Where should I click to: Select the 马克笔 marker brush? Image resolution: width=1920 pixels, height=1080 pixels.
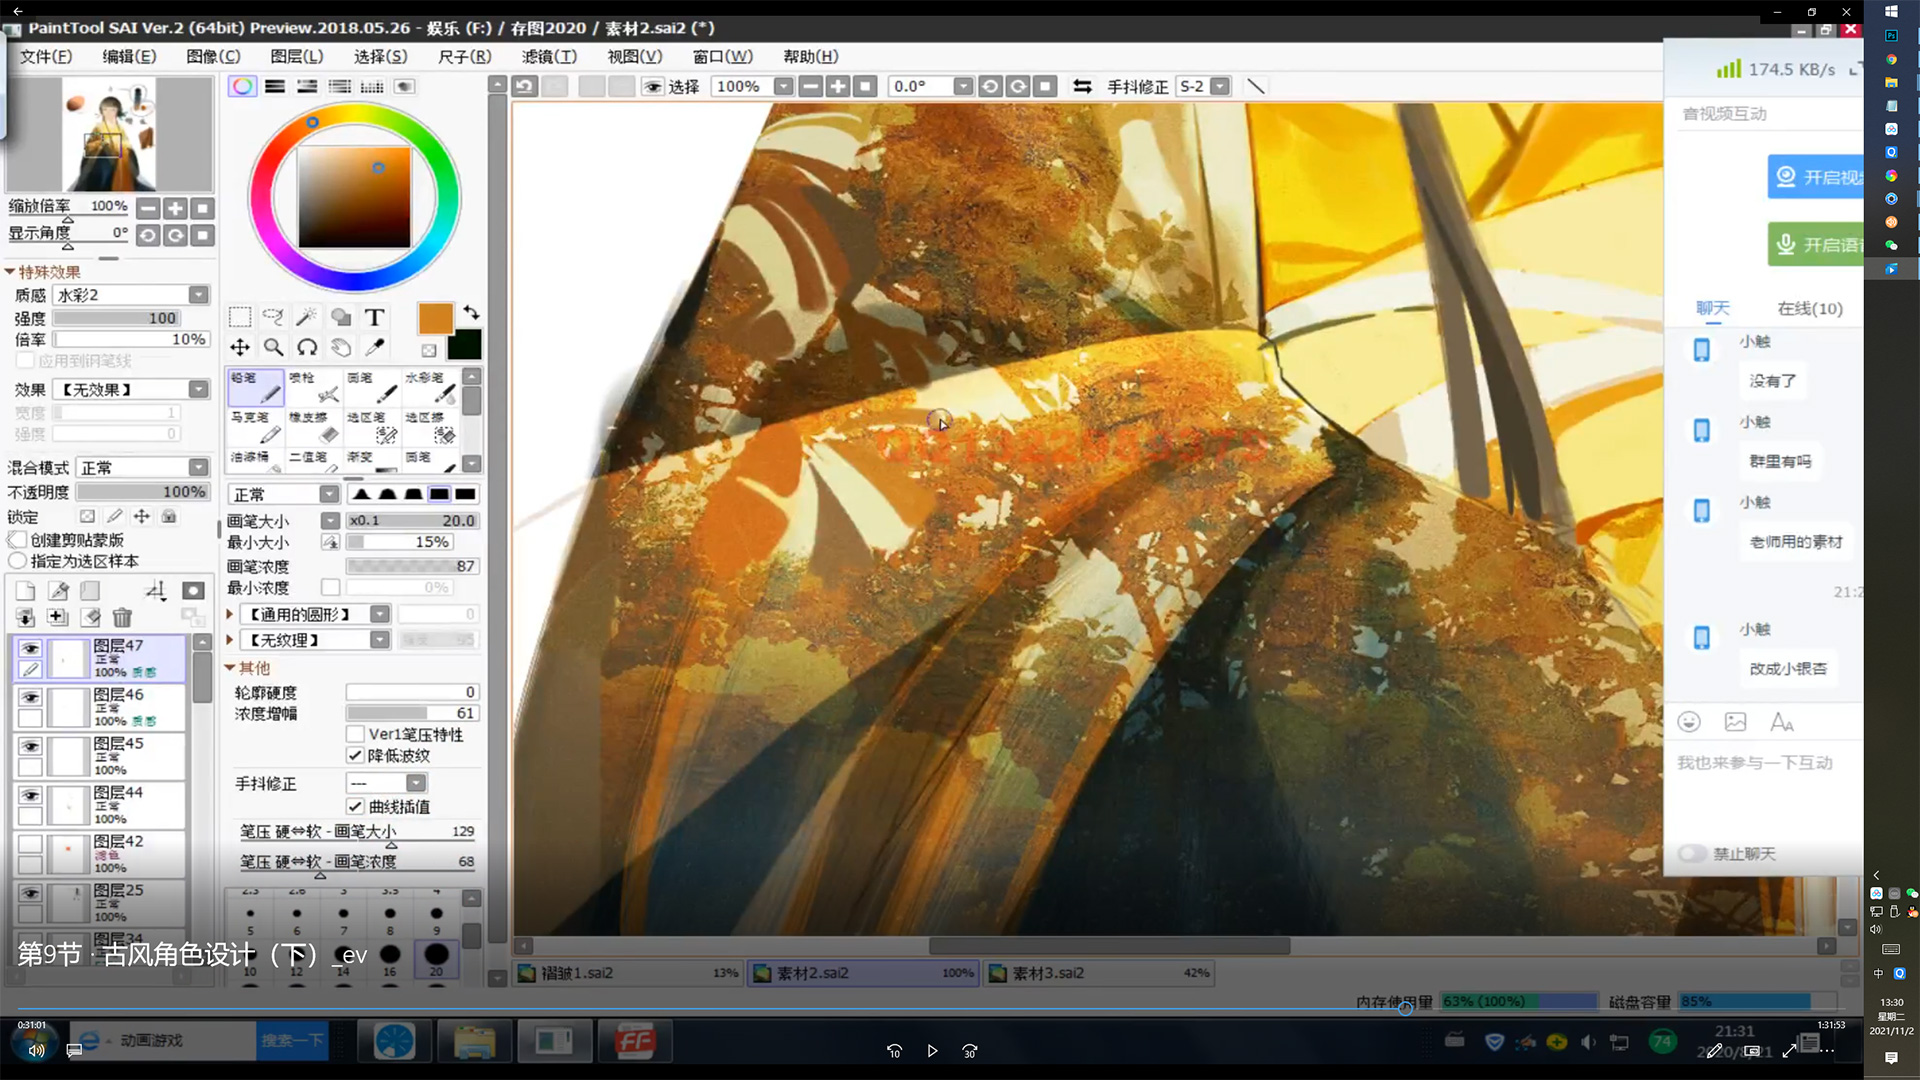256,427
